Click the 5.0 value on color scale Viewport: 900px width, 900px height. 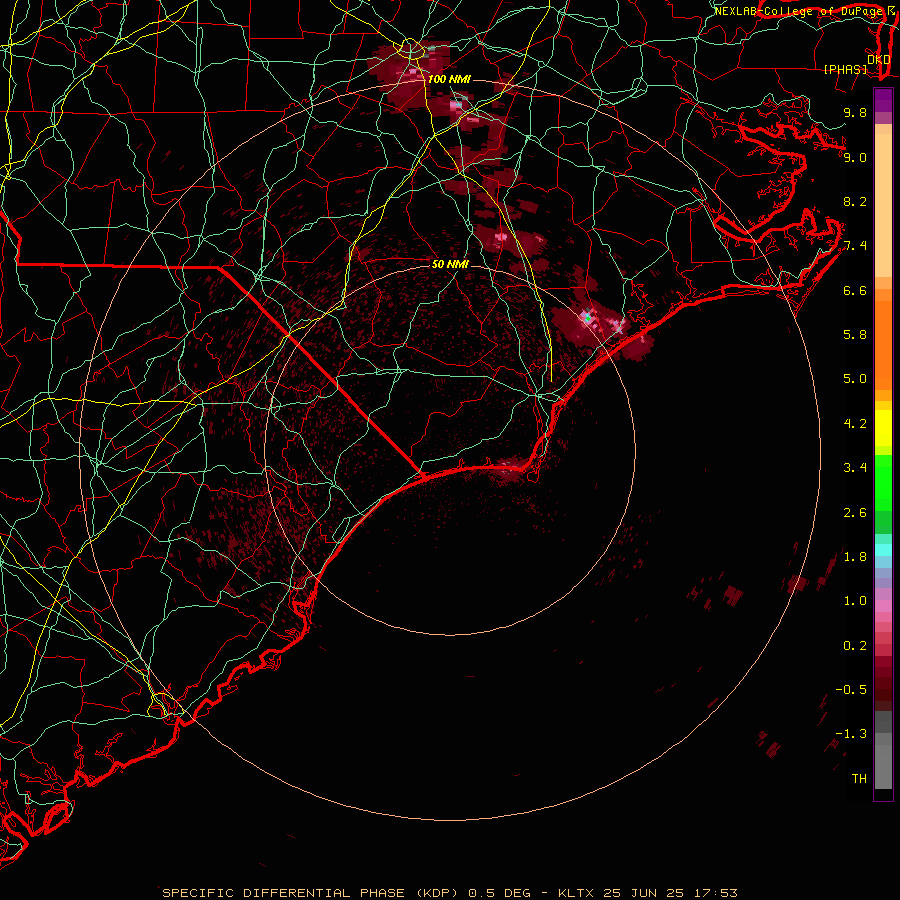point(855,379)
